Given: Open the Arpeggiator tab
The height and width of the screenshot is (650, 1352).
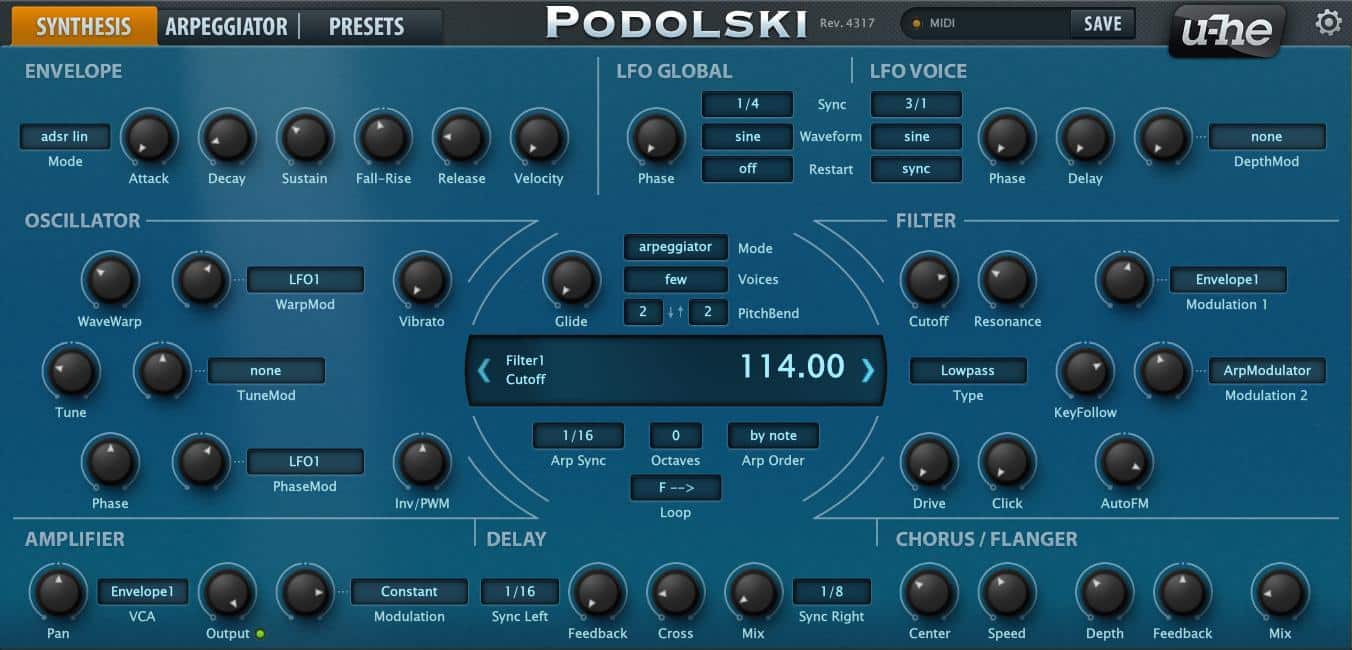Looking at the screenshot, I should 226,26.
